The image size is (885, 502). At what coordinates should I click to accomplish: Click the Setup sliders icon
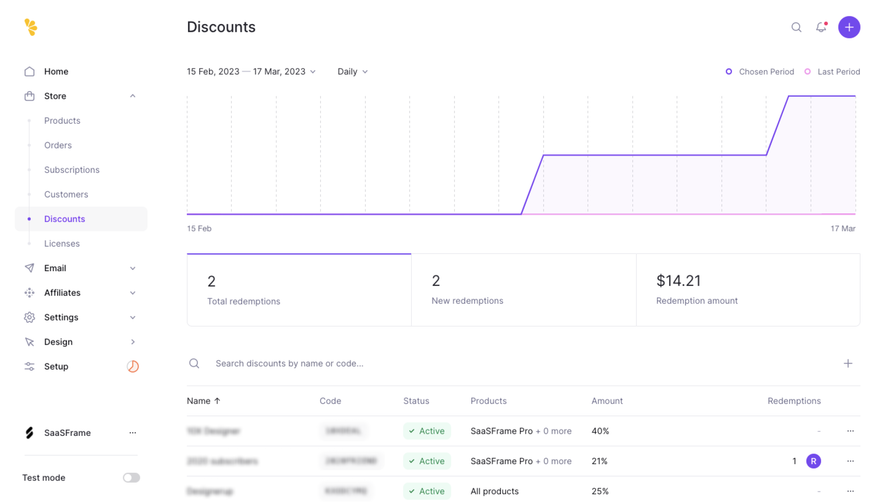click(29, 366)
